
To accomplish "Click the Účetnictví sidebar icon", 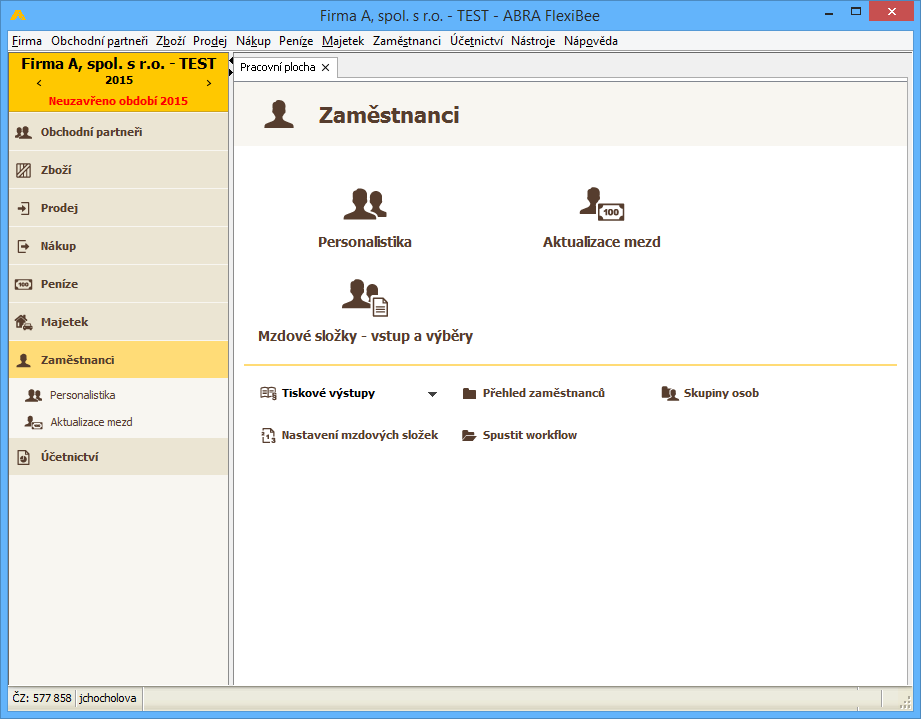I will (x=23, y=457).
